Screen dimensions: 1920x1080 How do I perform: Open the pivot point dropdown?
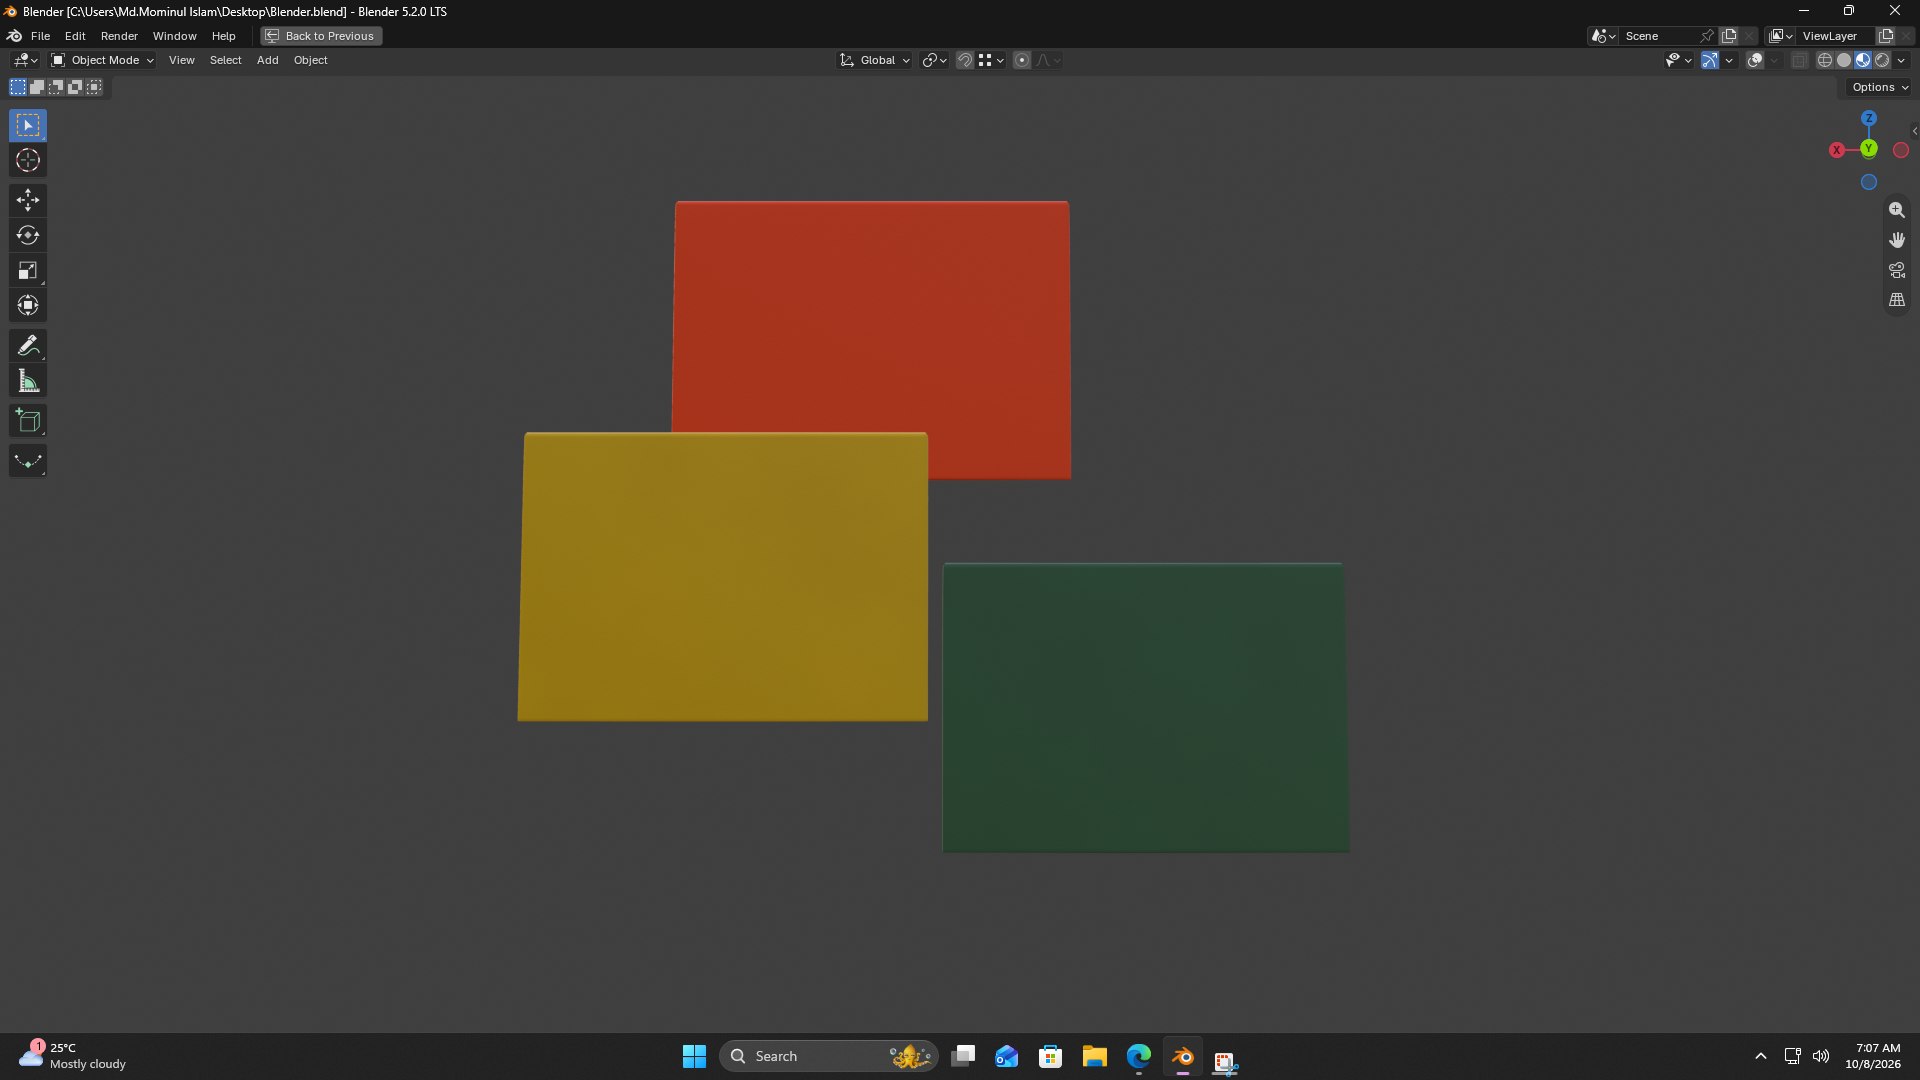click(935, 60)
